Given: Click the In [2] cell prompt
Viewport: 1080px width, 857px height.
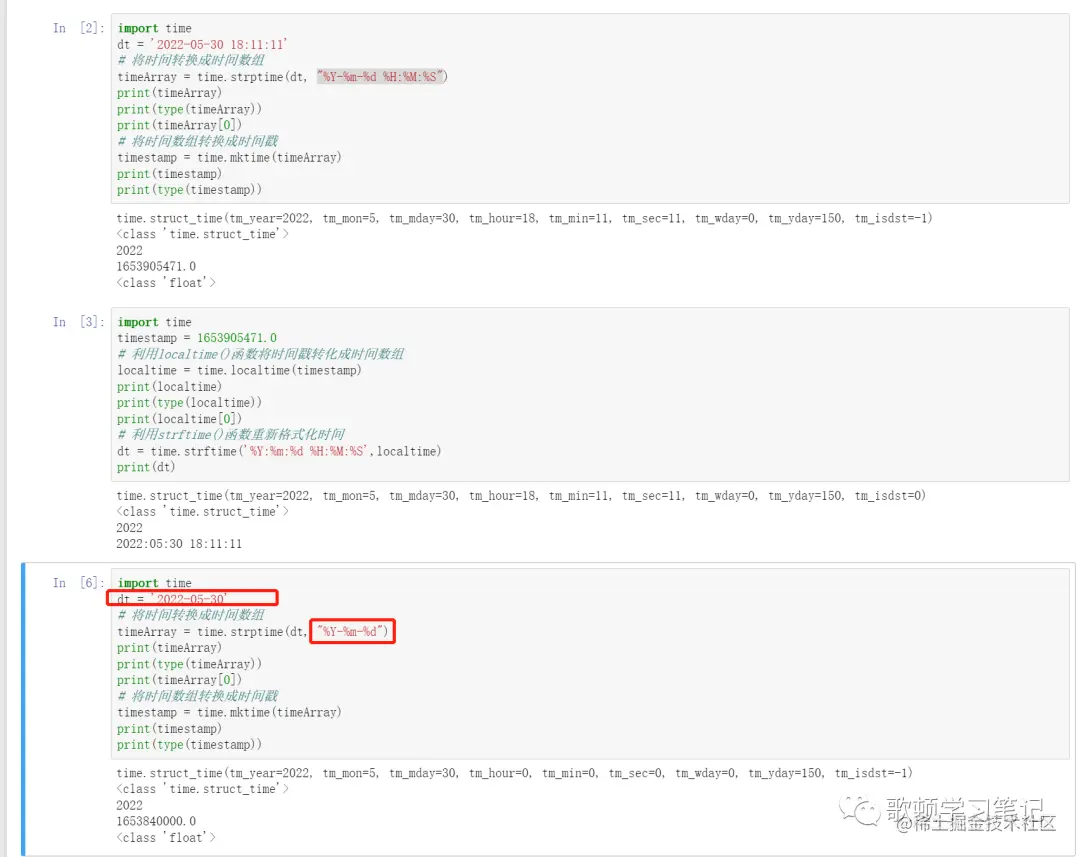Looking at the screenshot, I should pyautogui.click(x=79, y=28).
